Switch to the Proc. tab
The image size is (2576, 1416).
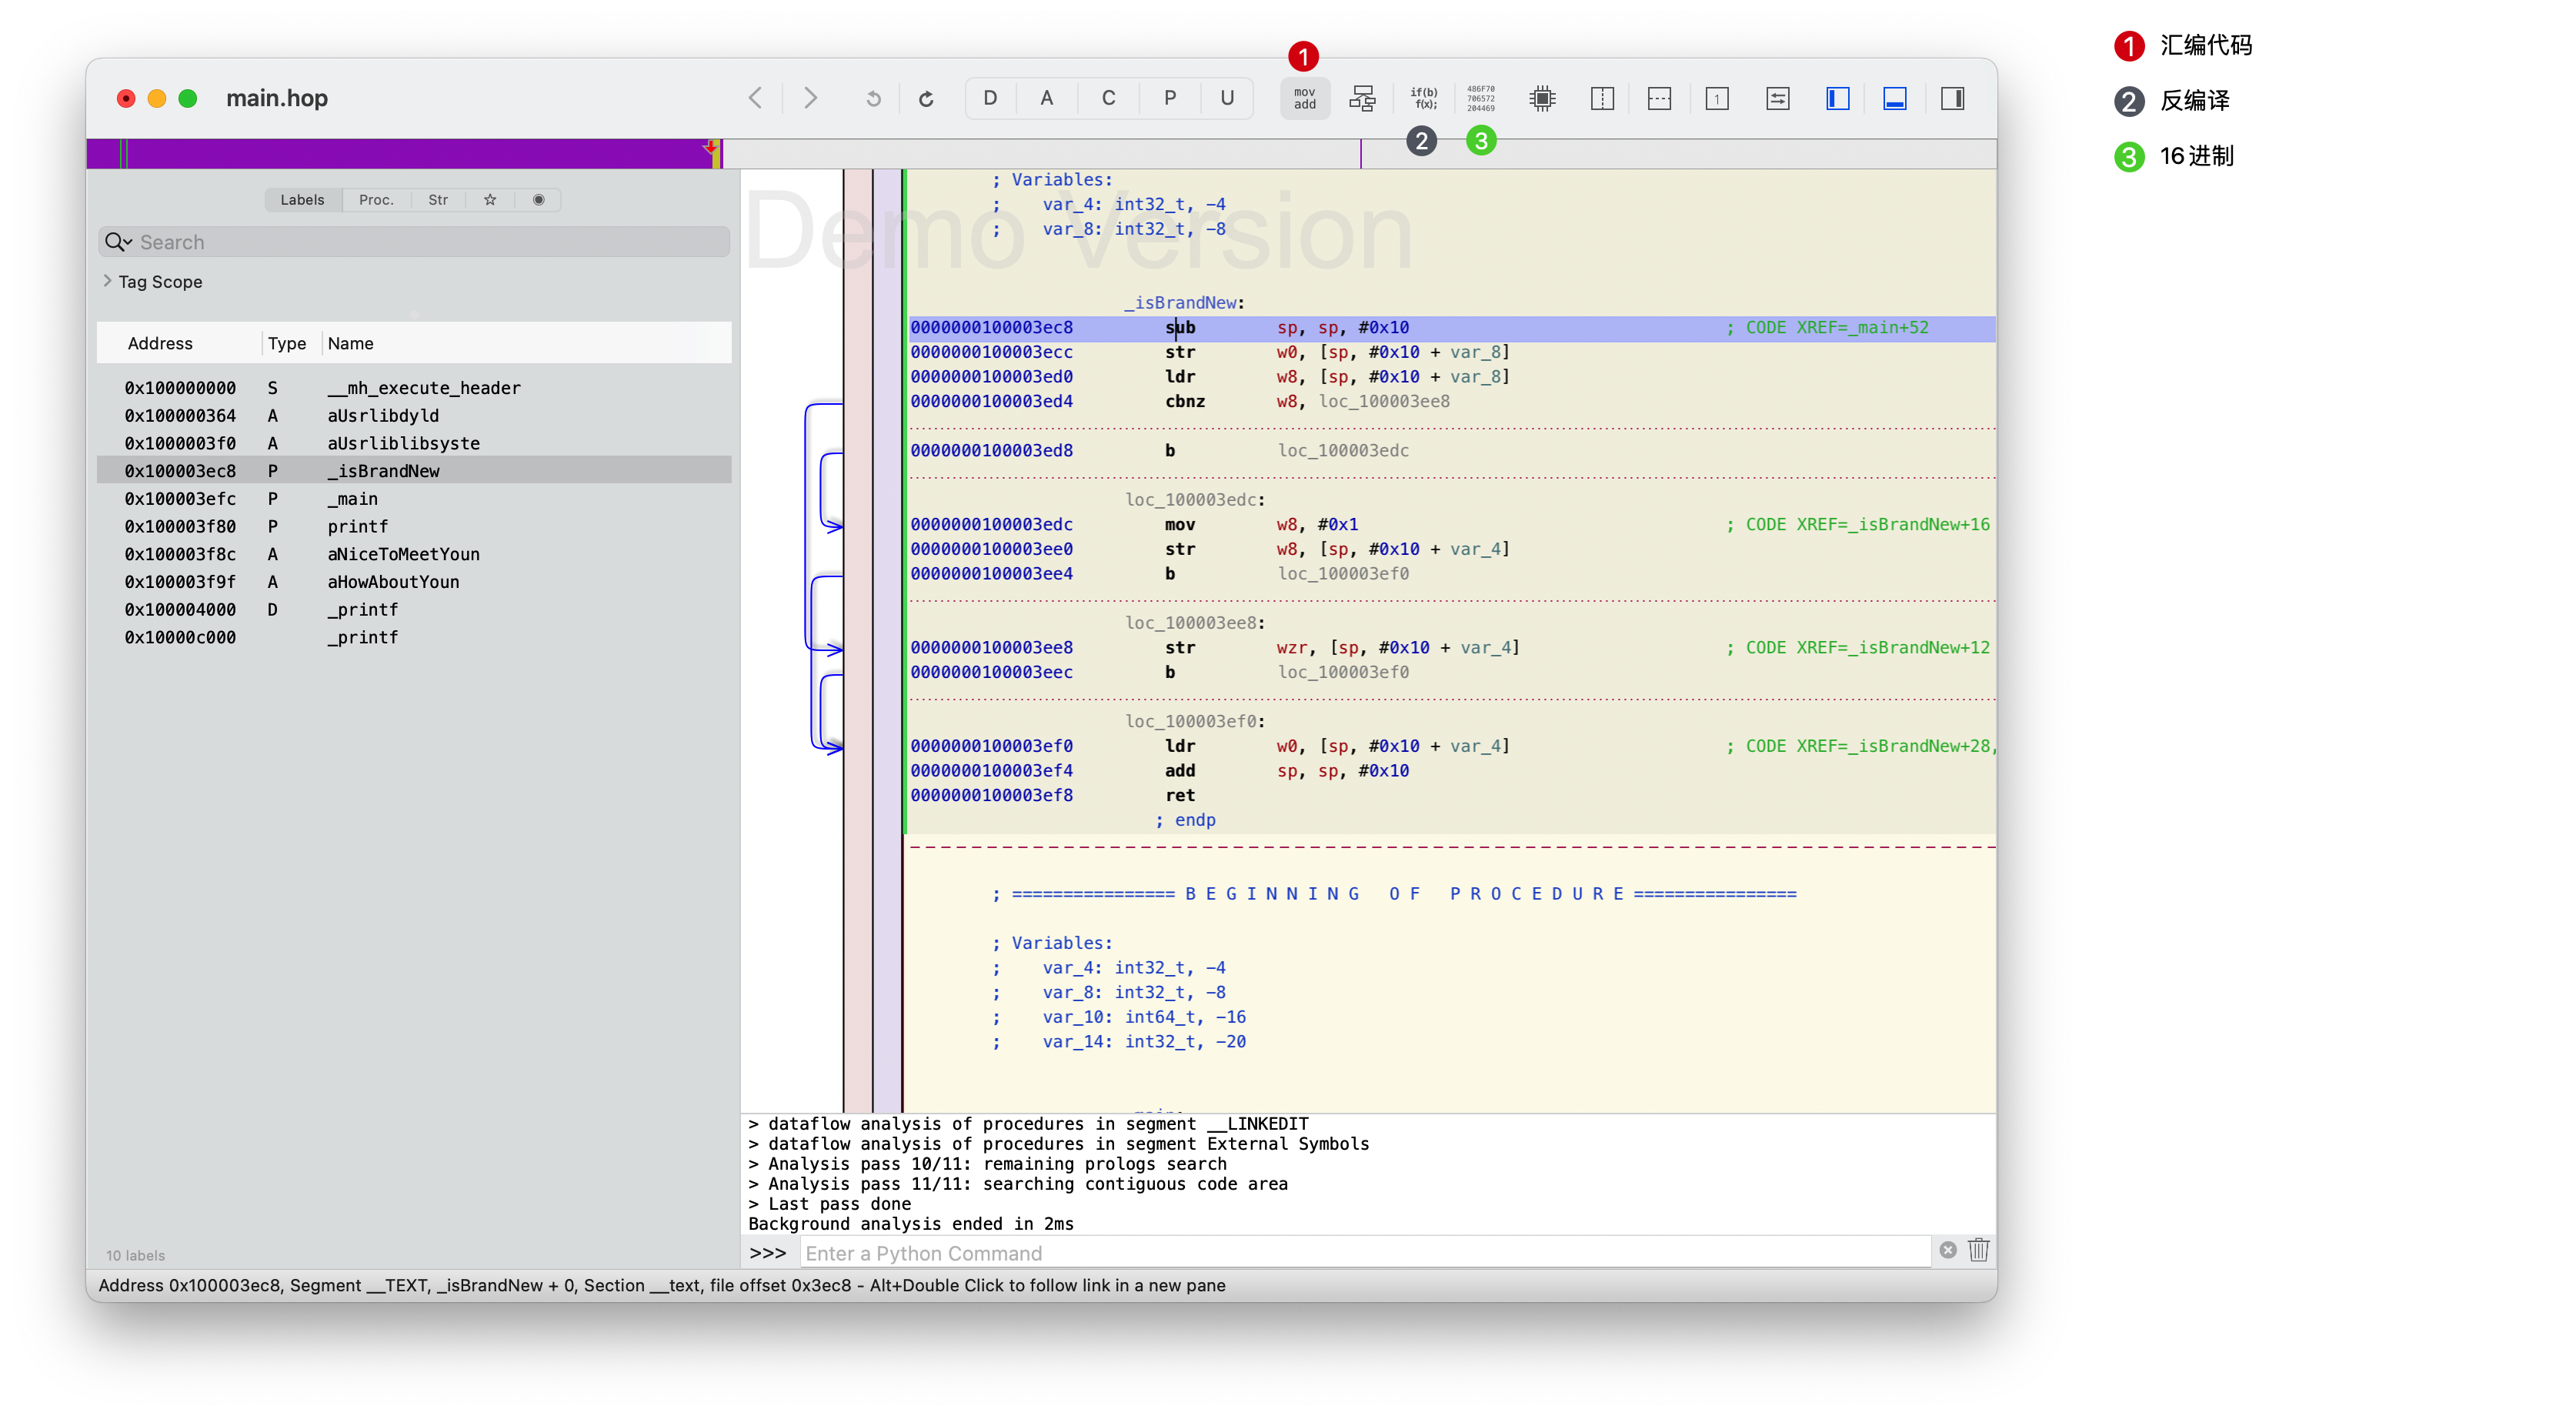pyautogui.click(x=376, y=200)
